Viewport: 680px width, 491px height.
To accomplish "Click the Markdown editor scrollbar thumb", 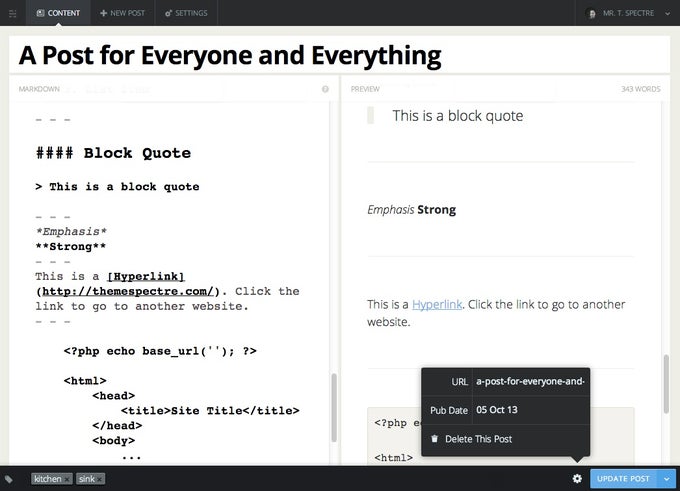I will [334, 408].
